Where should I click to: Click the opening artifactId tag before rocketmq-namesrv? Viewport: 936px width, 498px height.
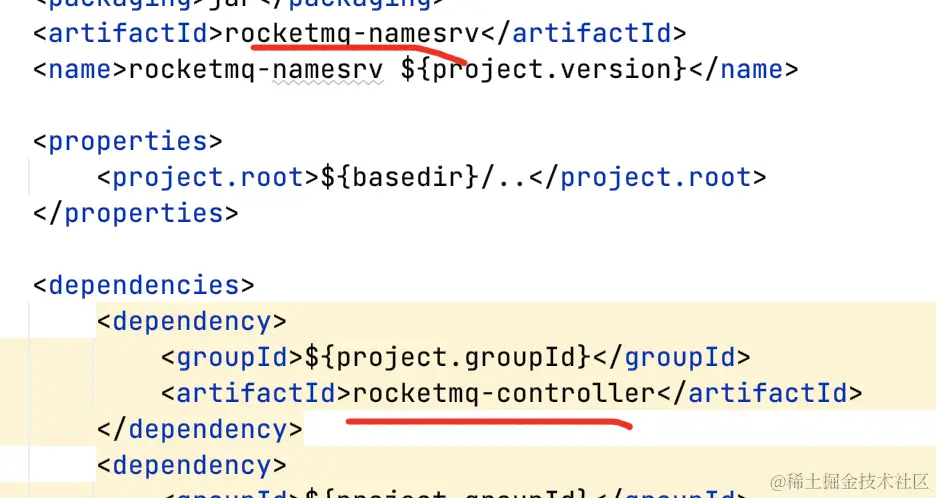coord(128,33)
